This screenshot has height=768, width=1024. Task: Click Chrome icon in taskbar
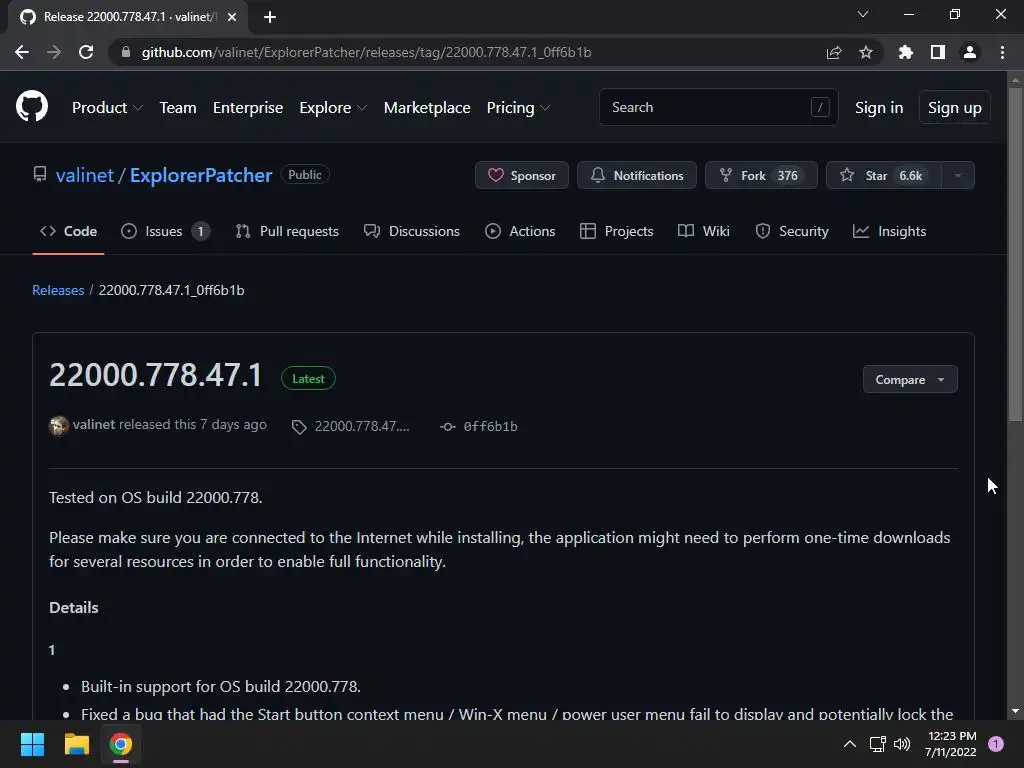121,744
